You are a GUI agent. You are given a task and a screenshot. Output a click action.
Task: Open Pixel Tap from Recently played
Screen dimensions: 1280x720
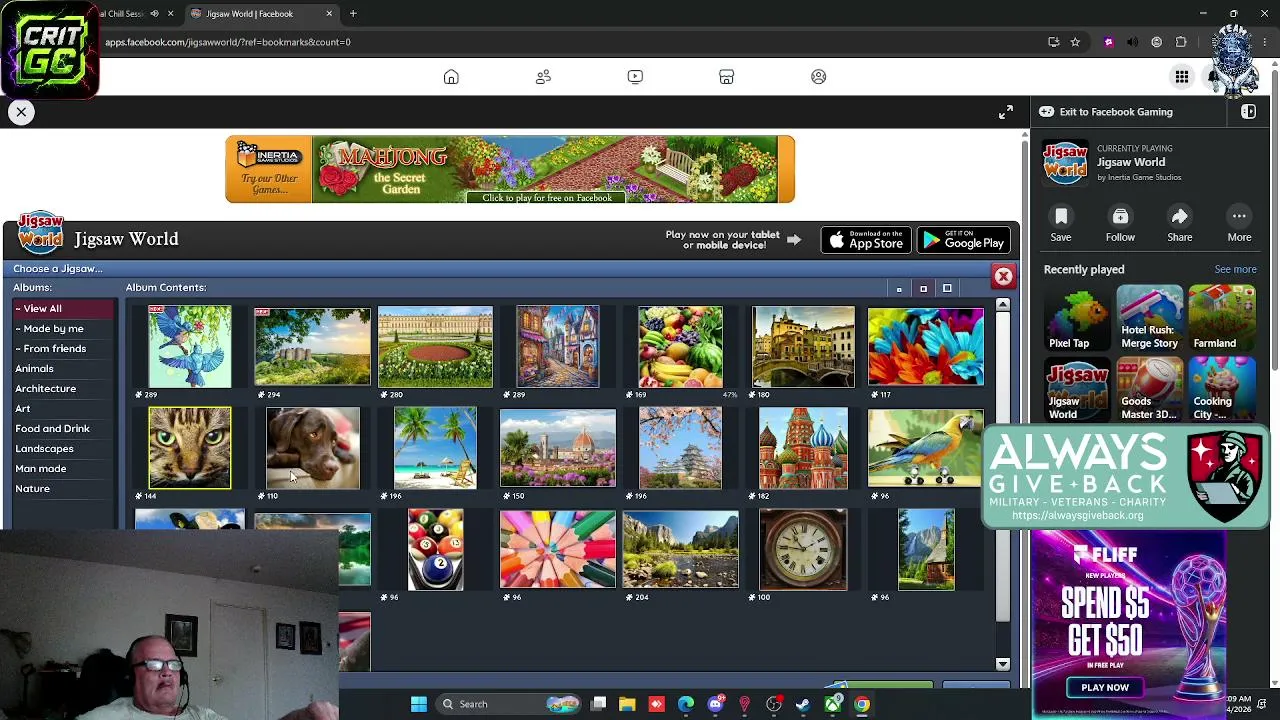(1077, 319)
